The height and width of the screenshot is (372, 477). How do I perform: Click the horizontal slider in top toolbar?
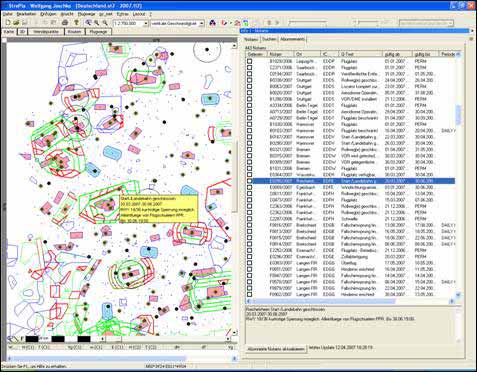point(307,23)
